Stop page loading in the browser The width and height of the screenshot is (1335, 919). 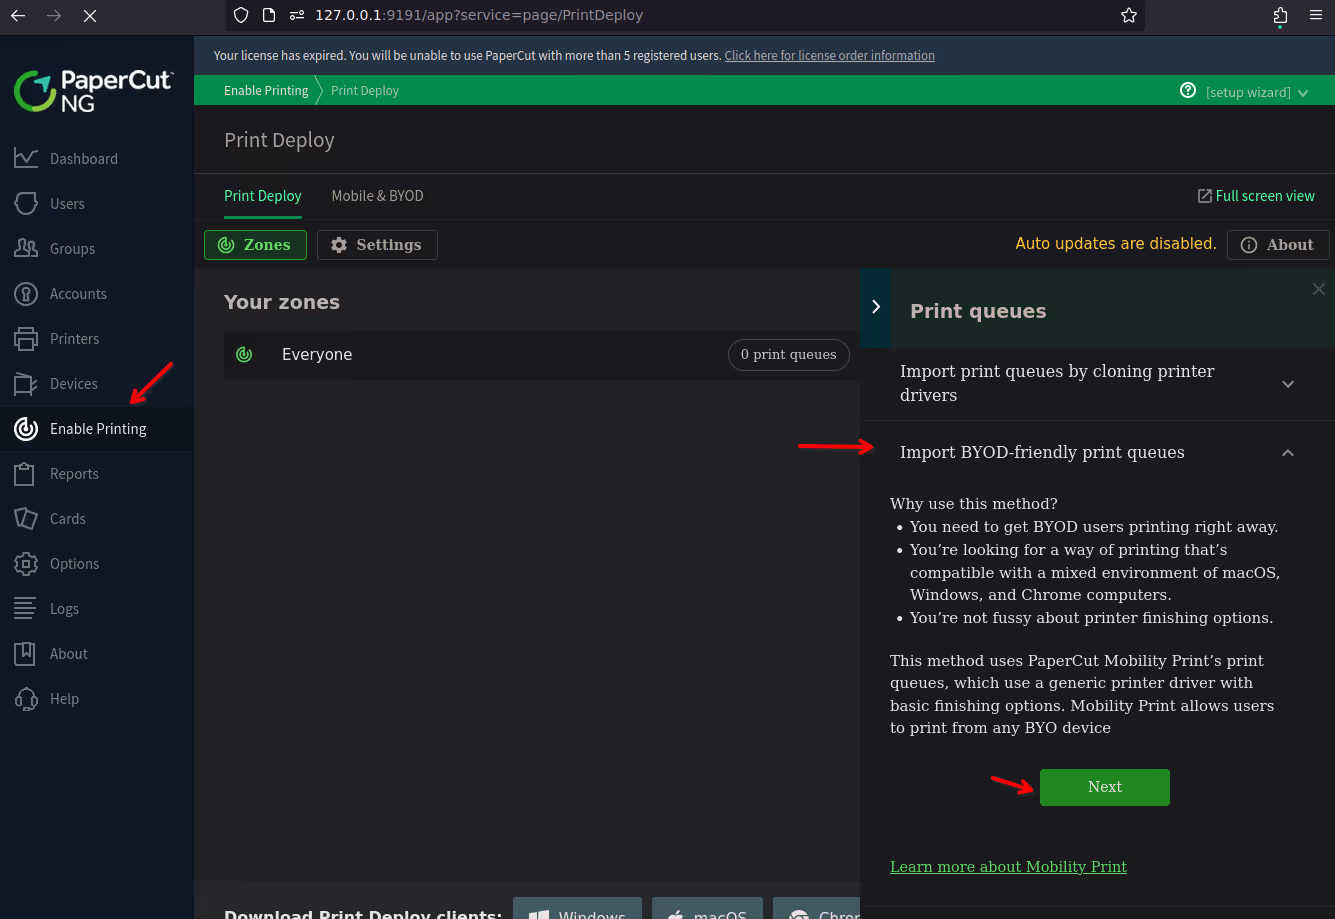coord(90,16)
